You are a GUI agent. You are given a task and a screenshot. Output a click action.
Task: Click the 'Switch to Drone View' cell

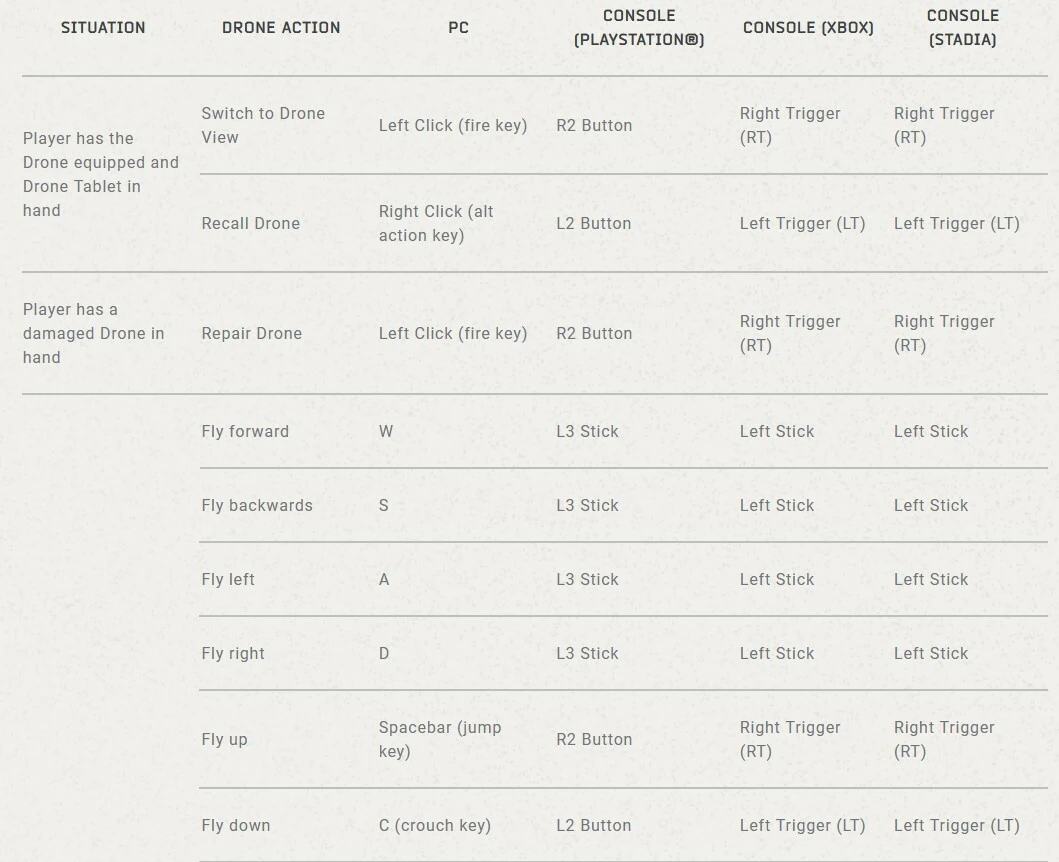pos(263,125)
